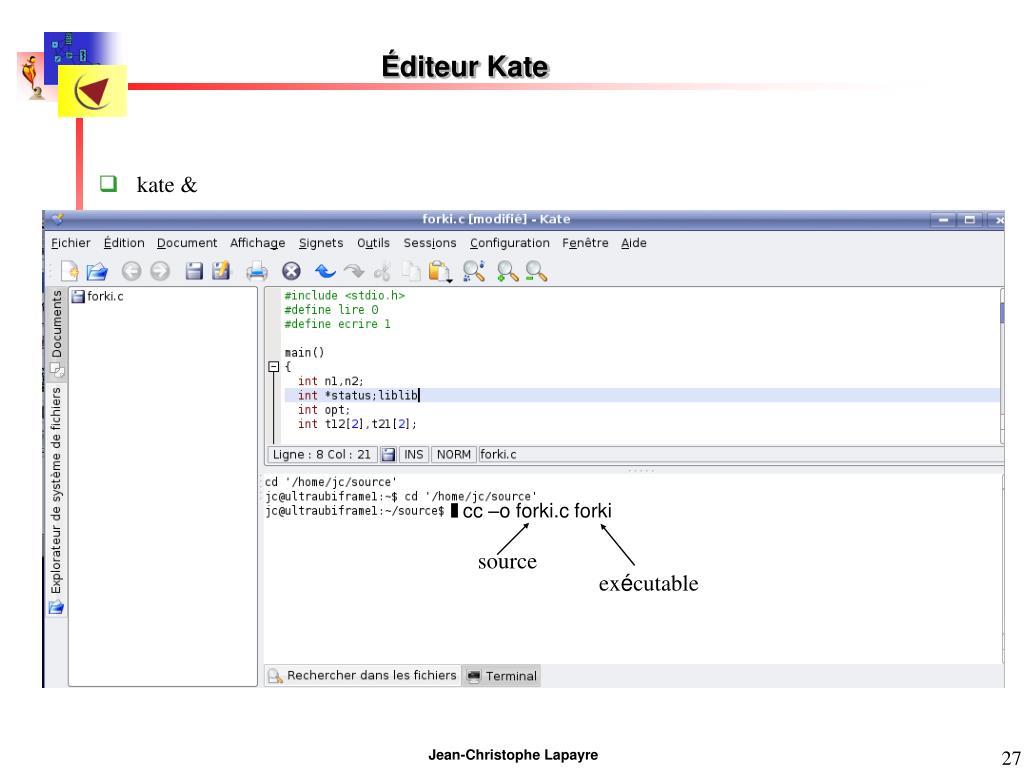Viewport: 1024px width, 768px height.
Task: Open the Affichage menu
Action: coord(257,243)
